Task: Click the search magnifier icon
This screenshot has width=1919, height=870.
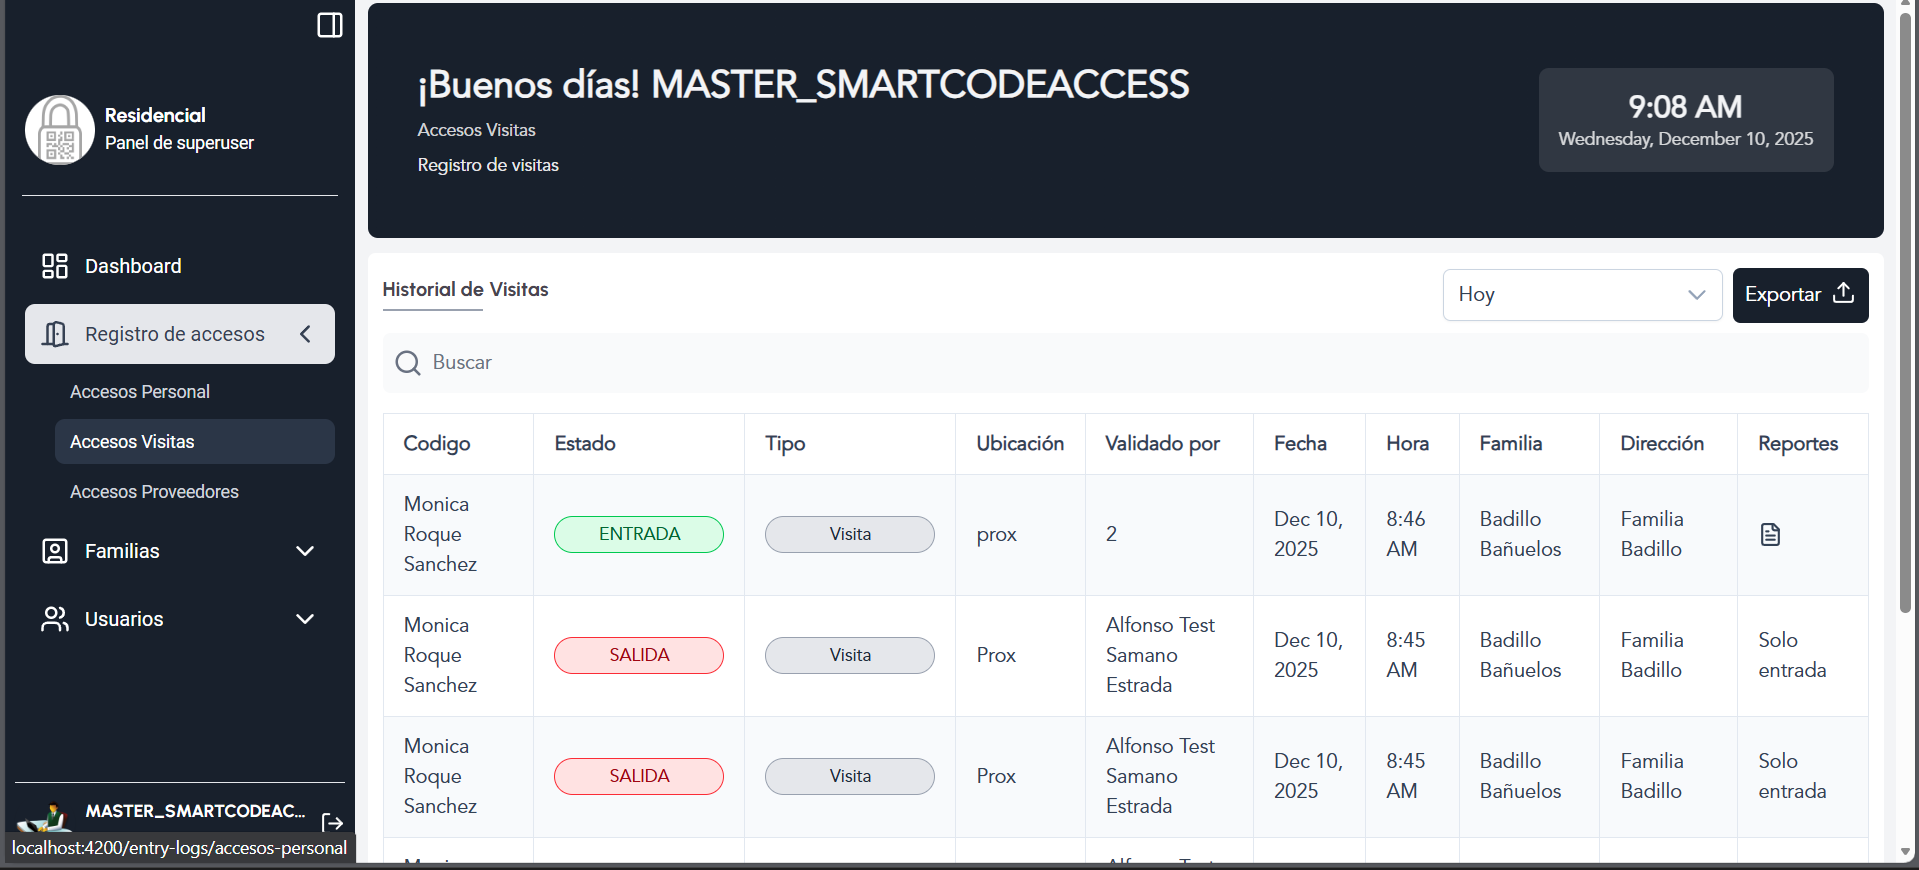Action: 407,363
